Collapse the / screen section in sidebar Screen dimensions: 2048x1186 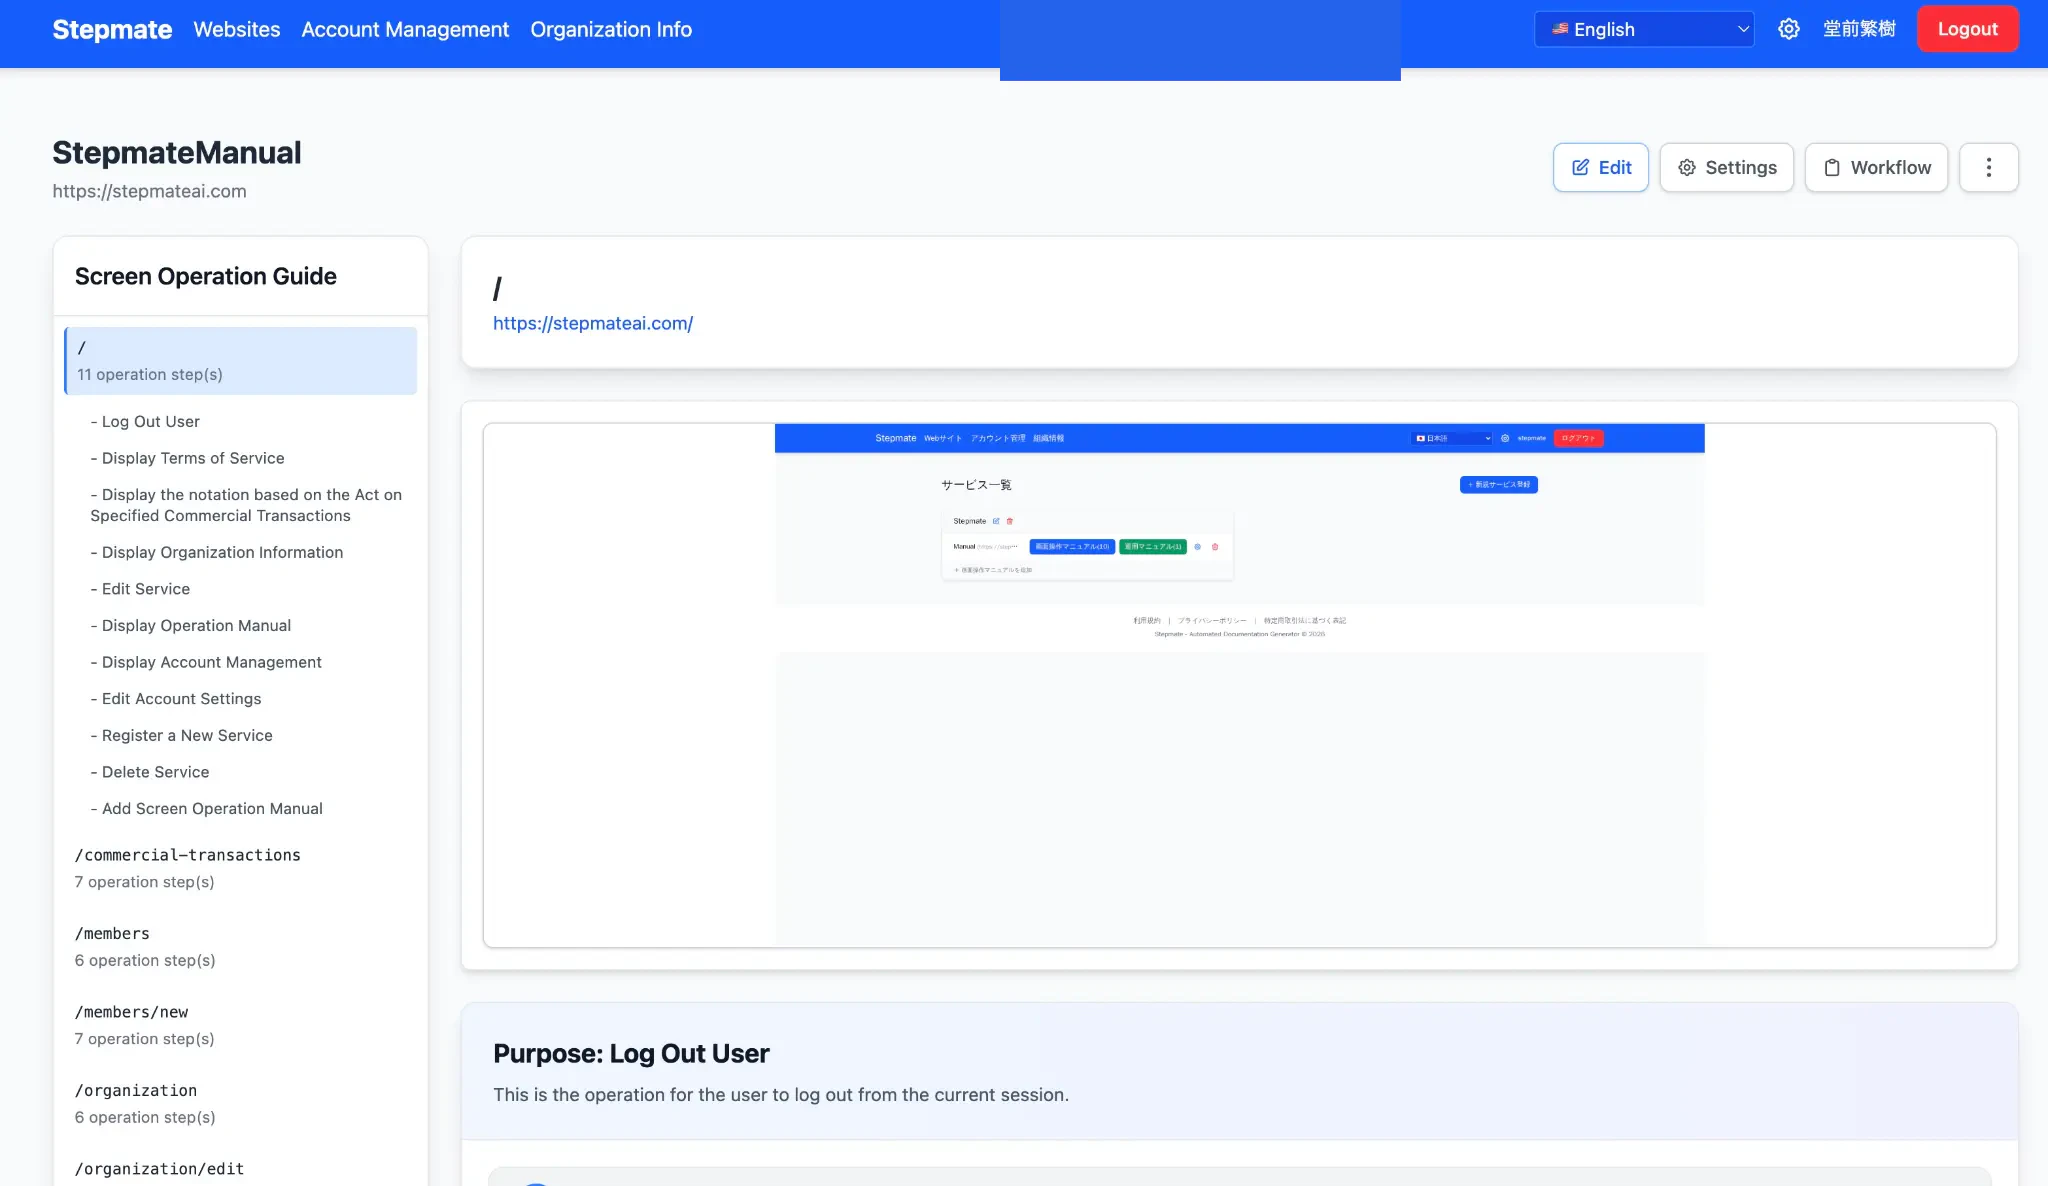pyautogui.click(x=240, y=360)
